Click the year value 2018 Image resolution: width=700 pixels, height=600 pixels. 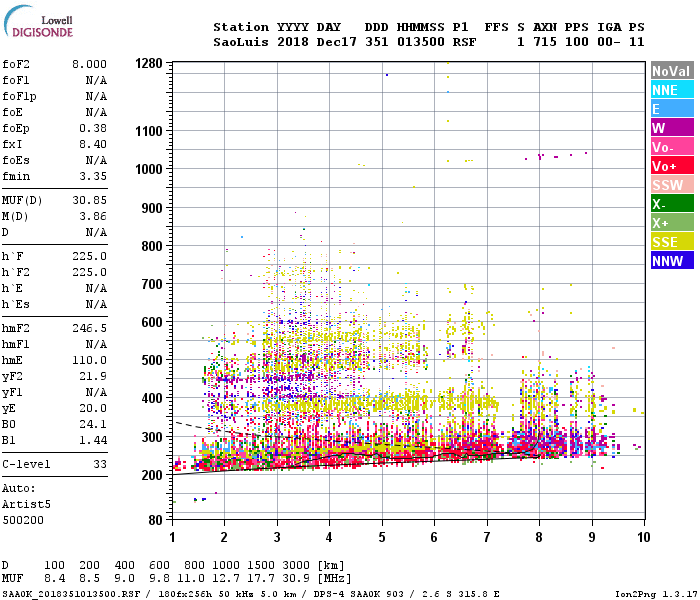pyautogui.click(x=293, y=42)
